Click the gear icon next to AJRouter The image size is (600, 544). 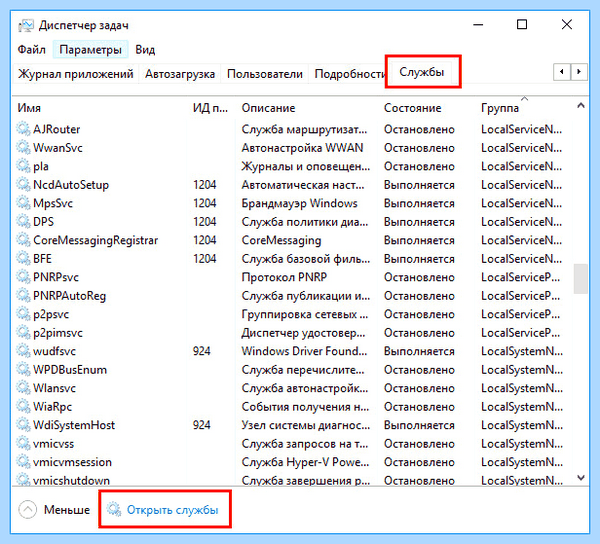[x=23, y=129]
